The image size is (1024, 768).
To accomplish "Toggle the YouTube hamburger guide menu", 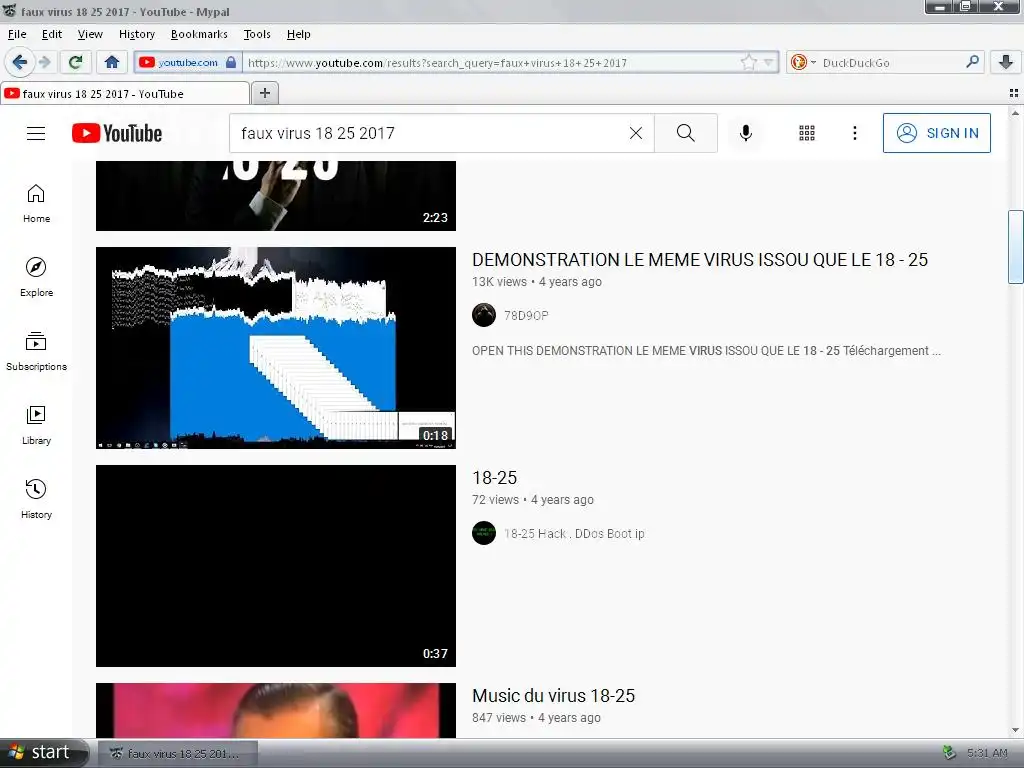I will pyautogui.click(x=36, y=133).
